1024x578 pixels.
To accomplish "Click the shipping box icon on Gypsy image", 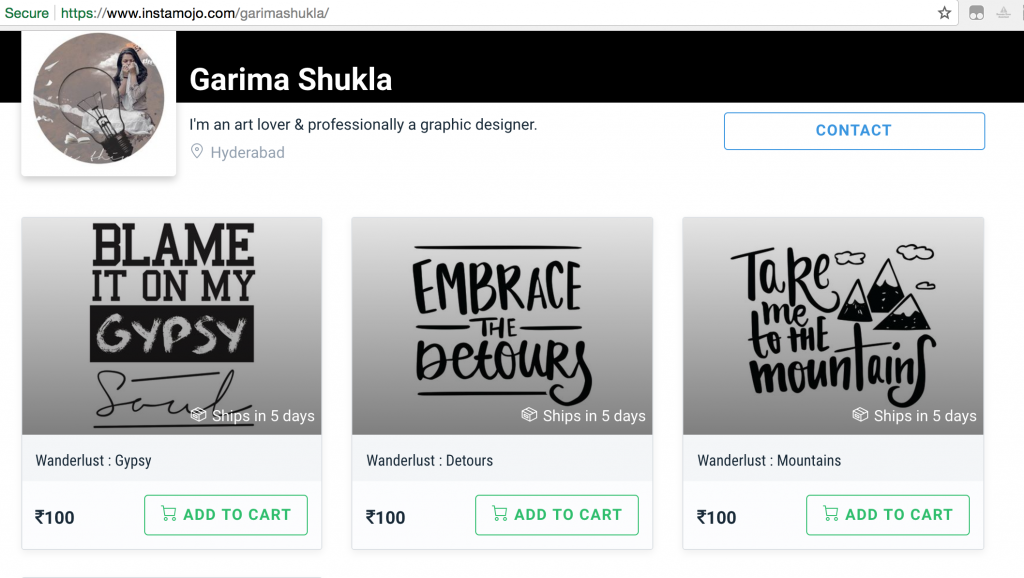I will pos(198,415).
